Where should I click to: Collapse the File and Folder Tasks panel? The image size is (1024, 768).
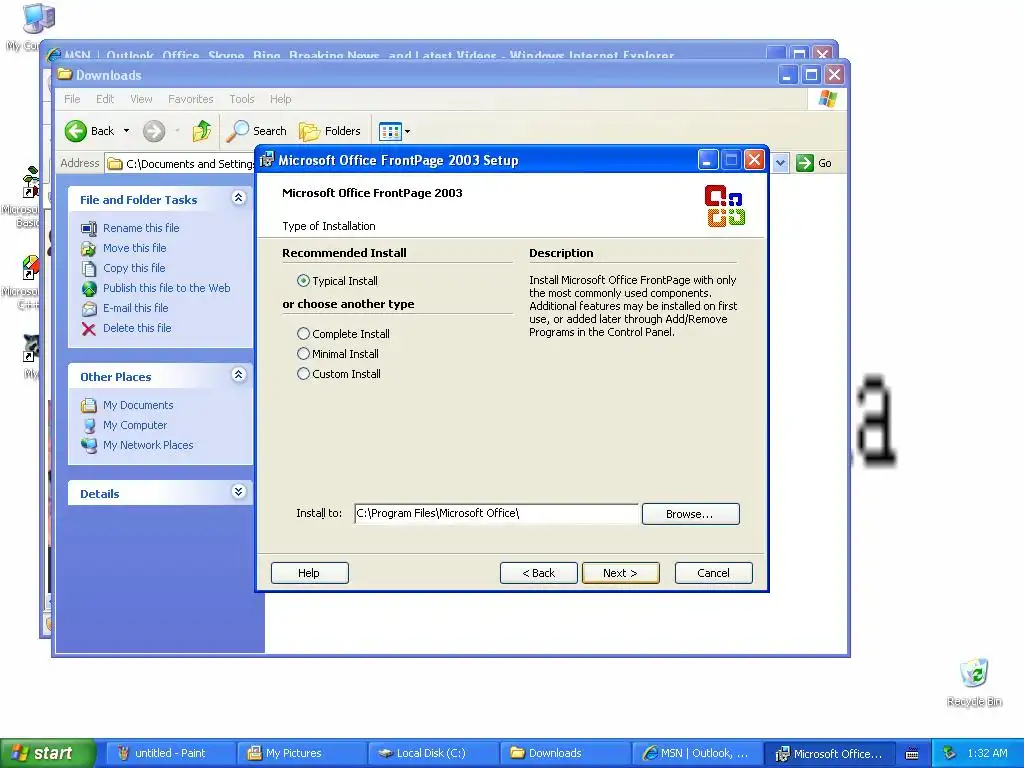[239, 198]
